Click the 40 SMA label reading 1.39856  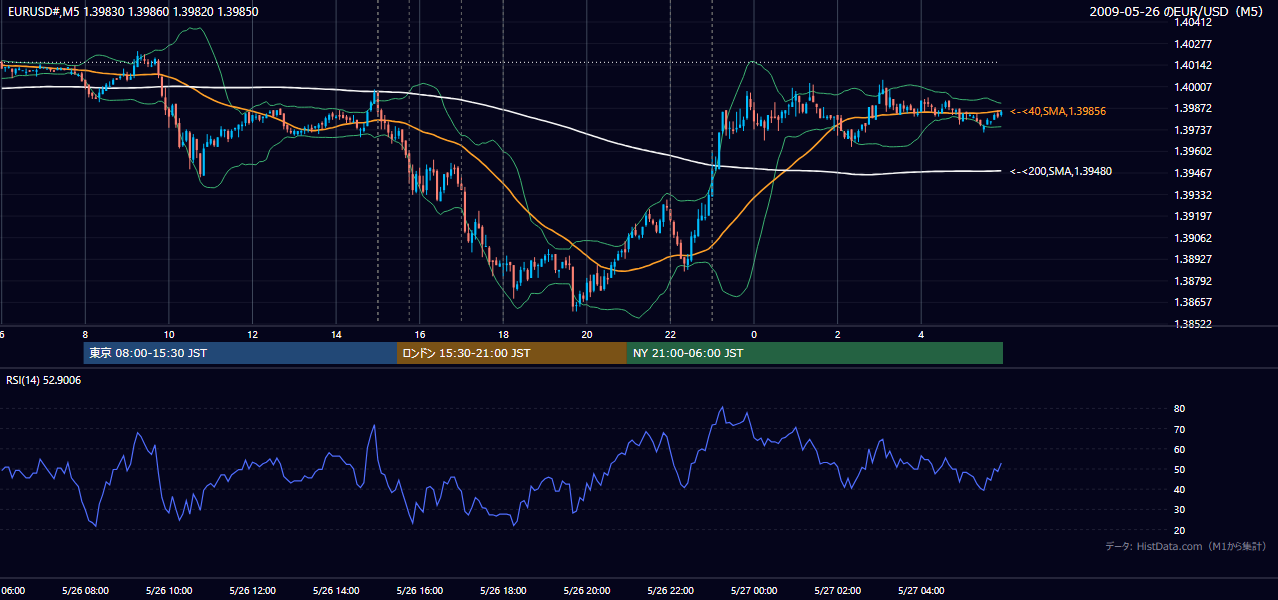tap(1059, 111)
